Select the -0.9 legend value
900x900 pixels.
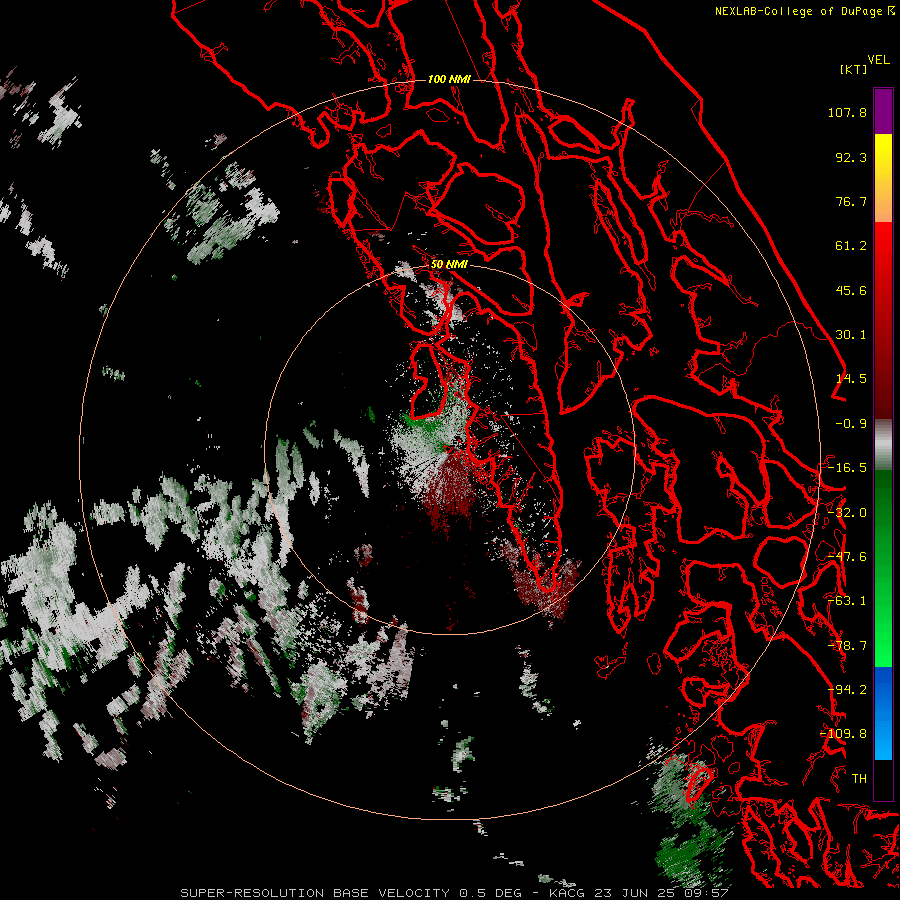coord(851,424)
